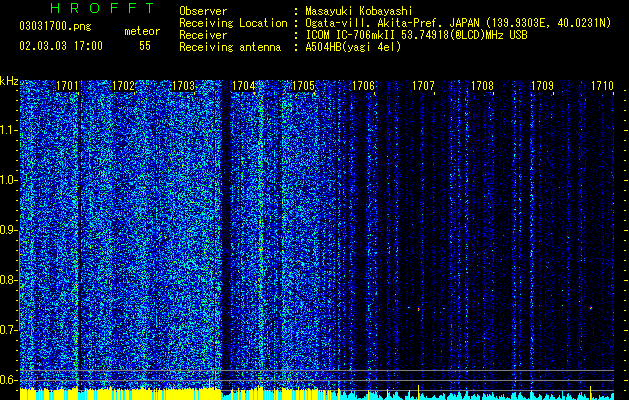Click the 0.9 kHz axis label
Viewport: 629px width, 400px height.
click(x=8, y=230)
